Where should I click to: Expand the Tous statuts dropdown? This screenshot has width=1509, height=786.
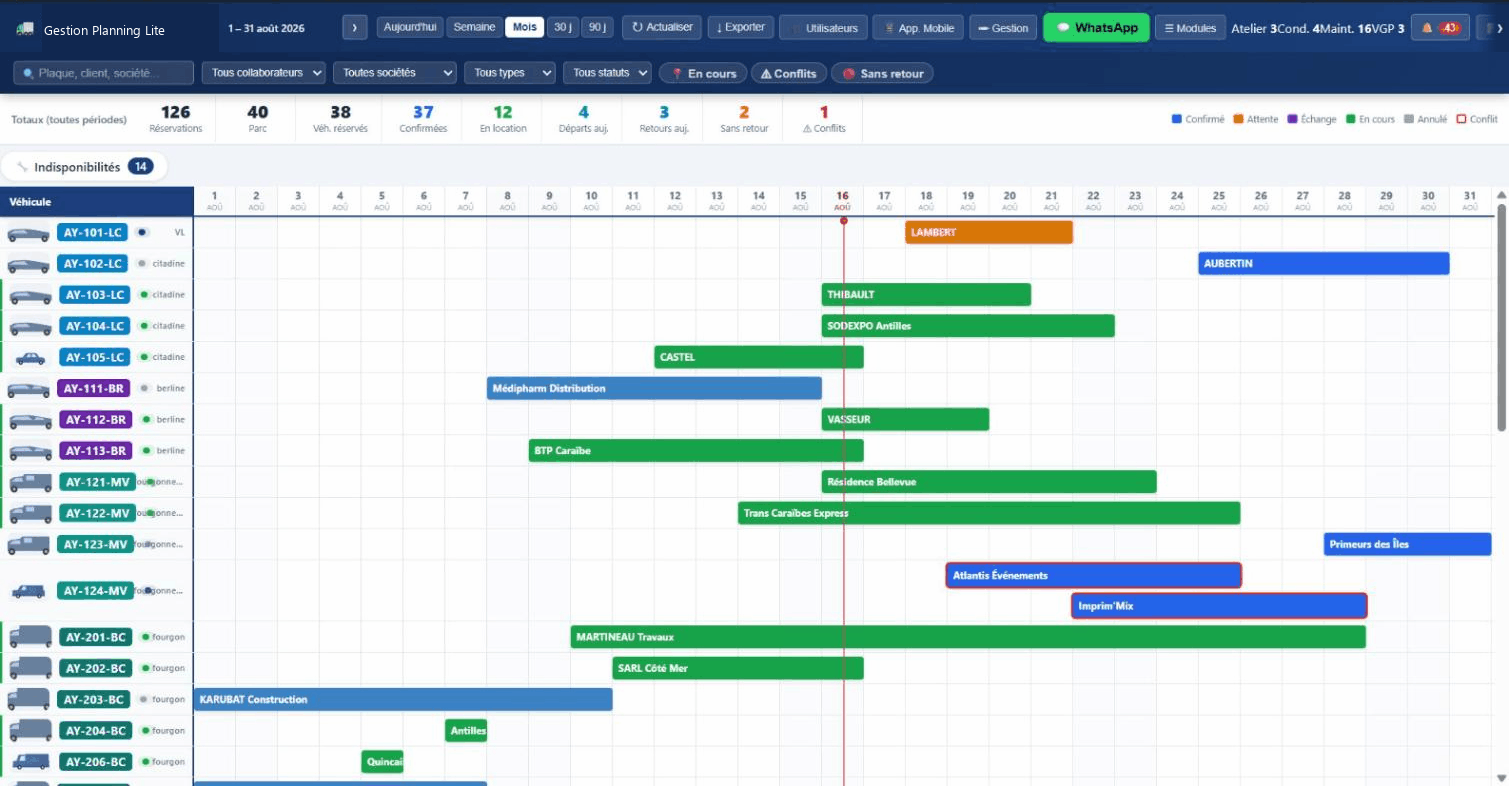(x=607, y=73)
